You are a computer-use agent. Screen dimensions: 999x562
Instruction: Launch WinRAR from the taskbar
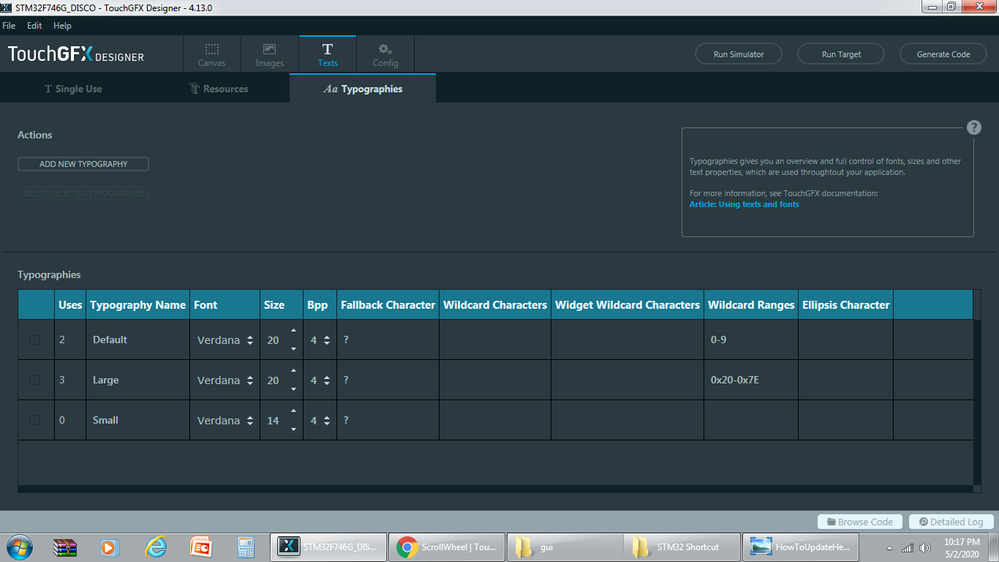pos(64,547)
